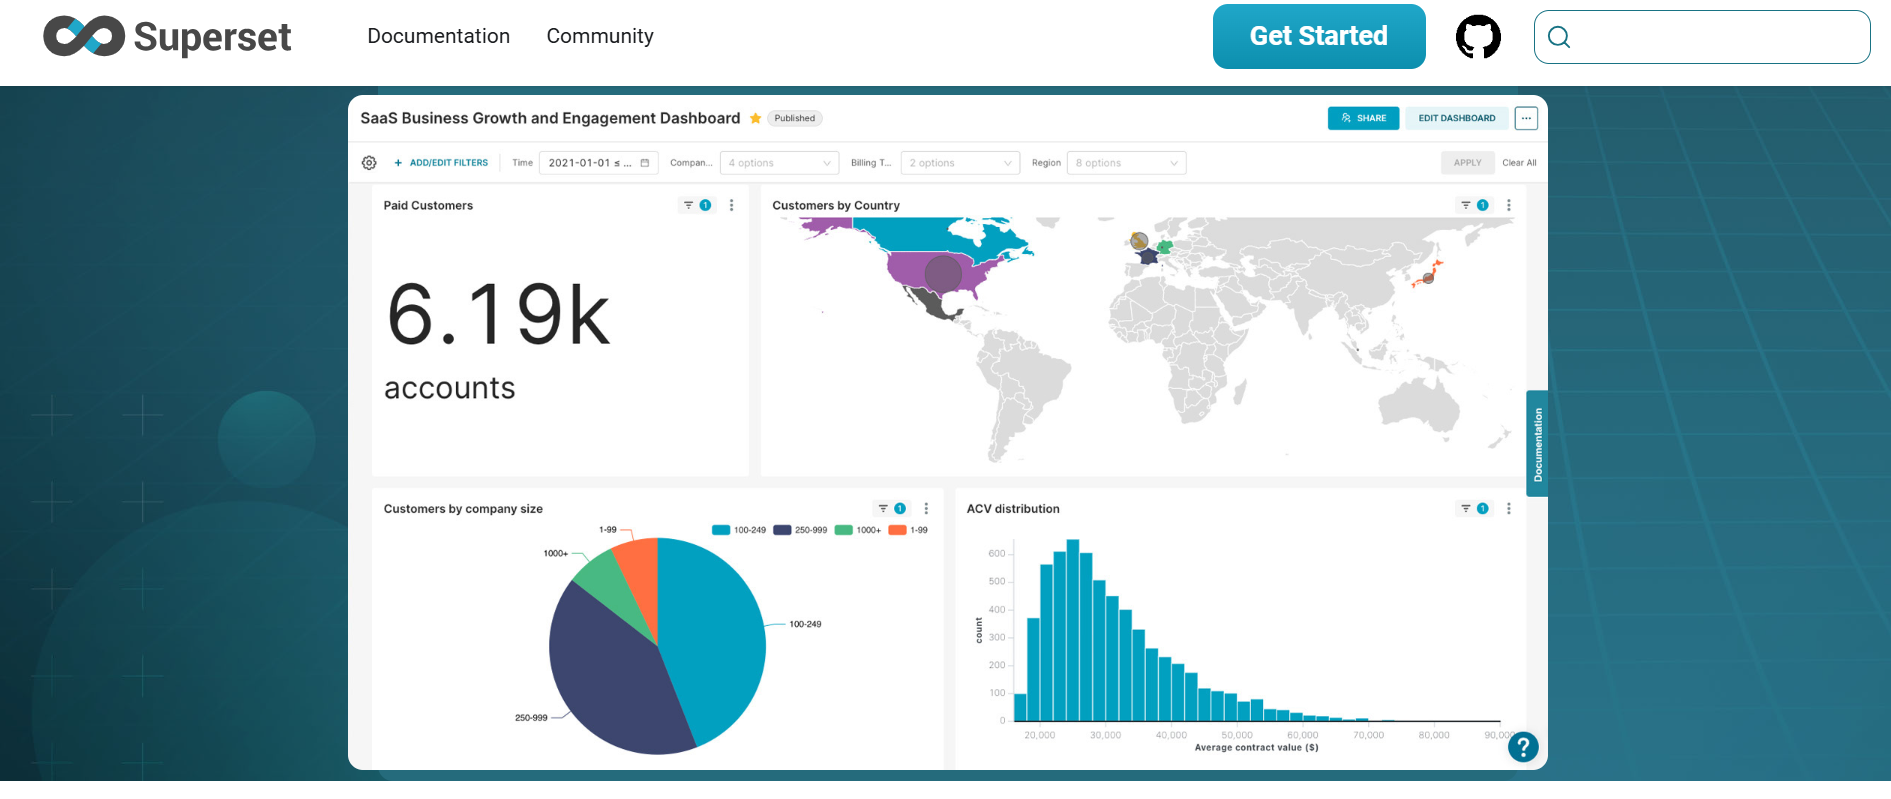Click the Customers by company size title
The height and width of the screenshot is (799, 1891).
coord(463,508)
